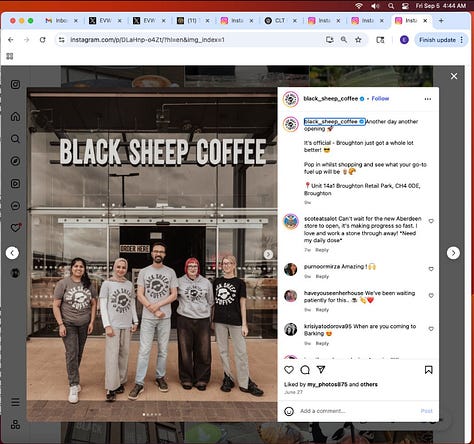Open a new browser tab
Viewport: 474px width, 444px height.
click(x=441, y=21)
